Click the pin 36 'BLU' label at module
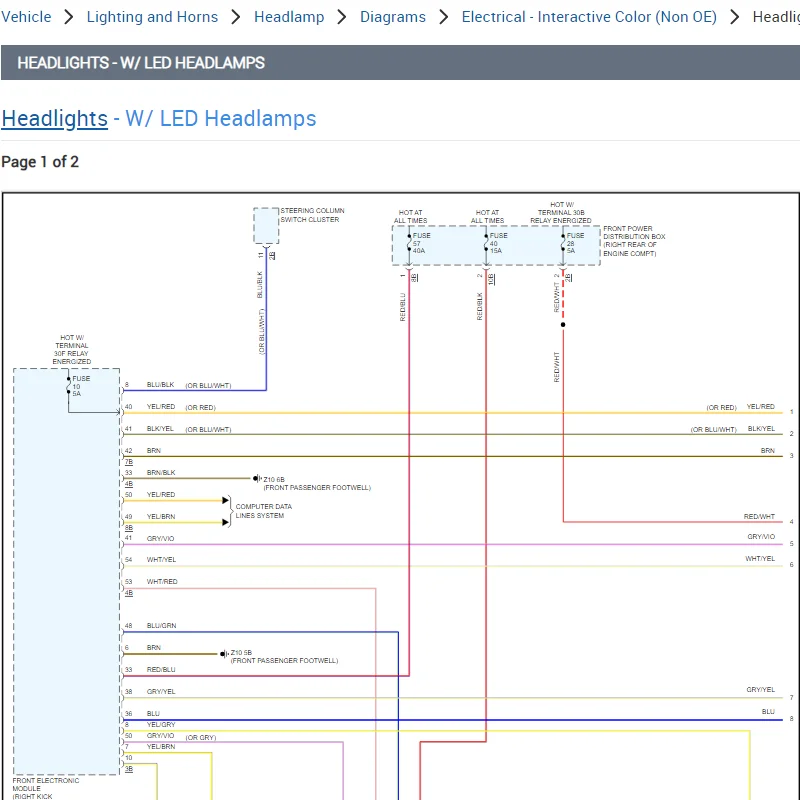The height and width of the screenshot is (800, 800). pos(153,713)
